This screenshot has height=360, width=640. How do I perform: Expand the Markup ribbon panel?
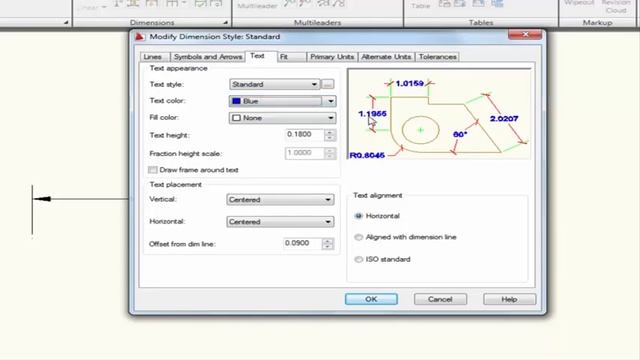coord(597,22)
